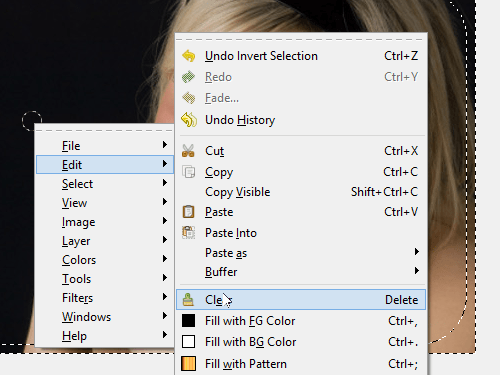Image resolution: width=500 pixels, height=375 pixels.
Task: Expand the Windows submenu arrow
Action: [x=165, y=315]
